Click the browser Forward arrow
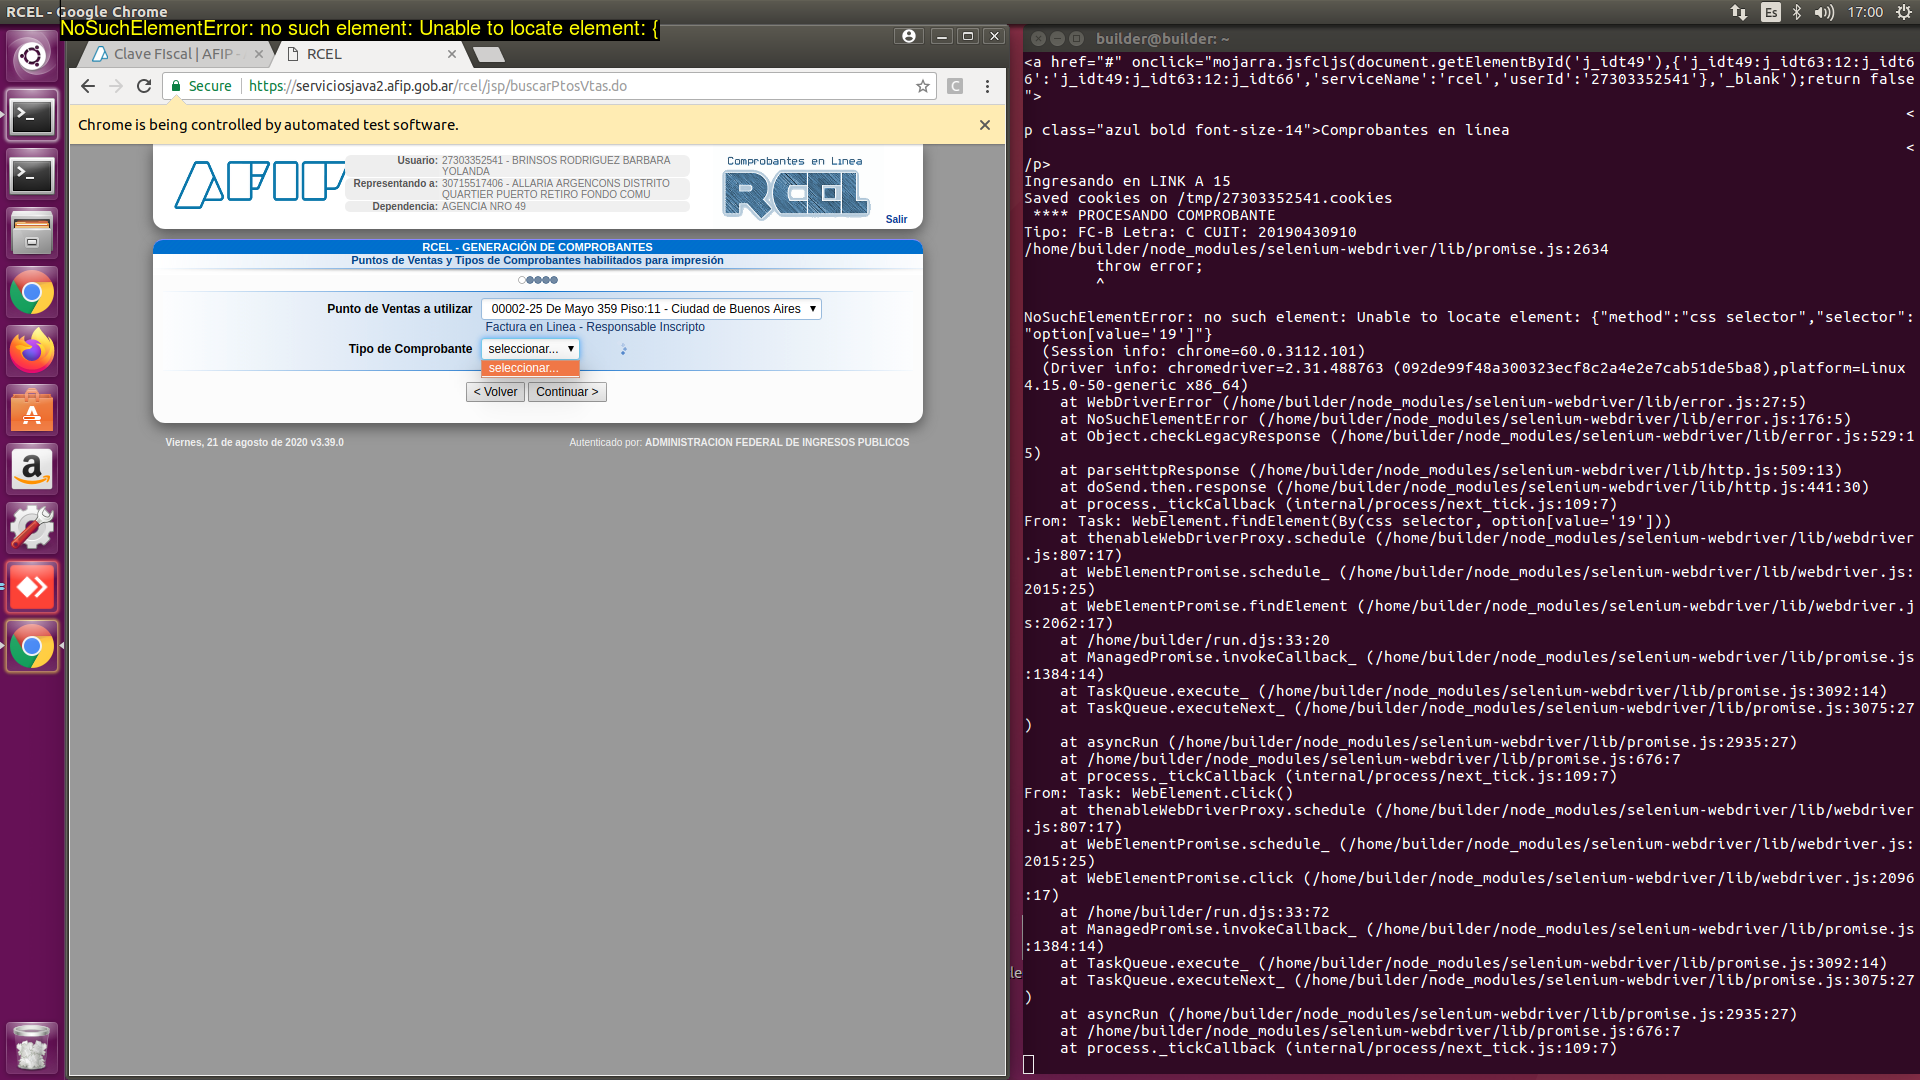The height and width of the screenshot is (1080, 1920). pyautogui.click(x=116, y=86)
